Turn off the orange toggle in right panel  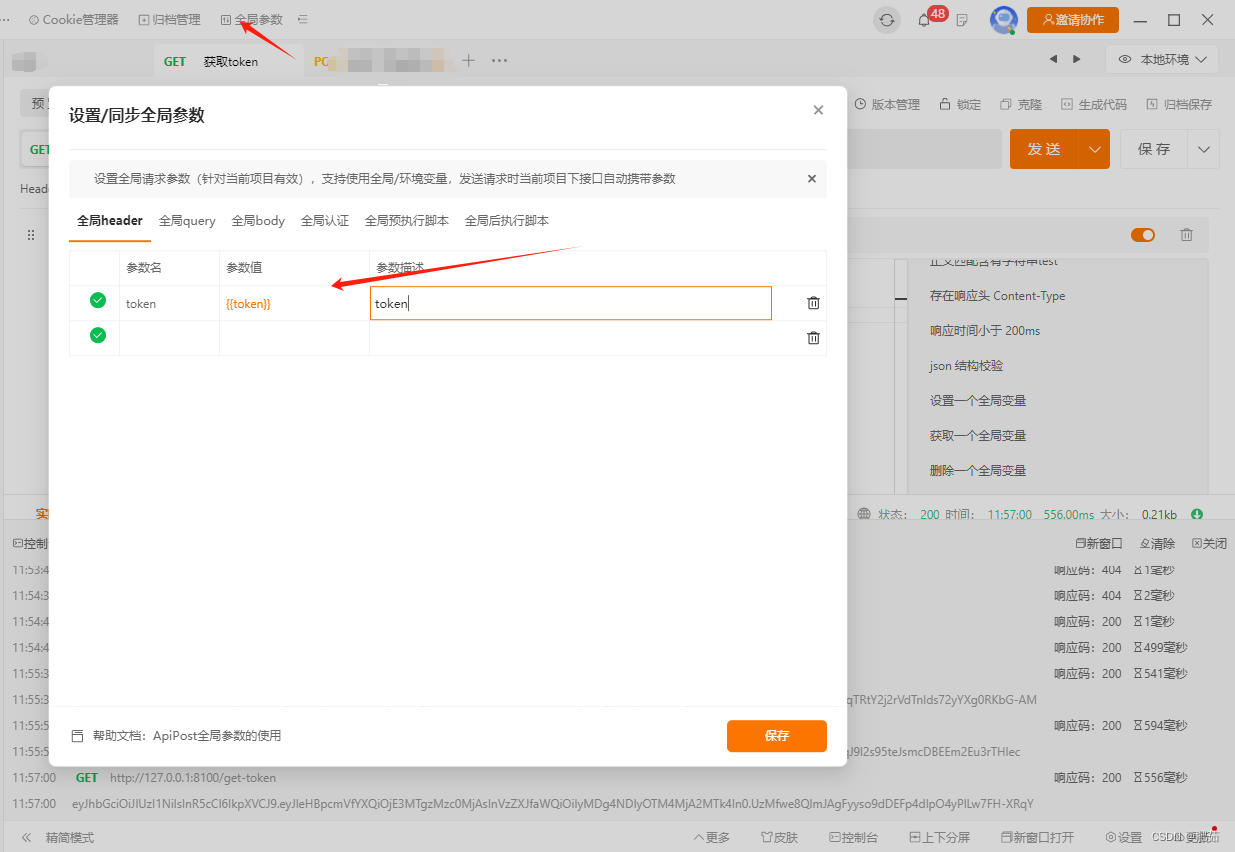point(1141,234)
